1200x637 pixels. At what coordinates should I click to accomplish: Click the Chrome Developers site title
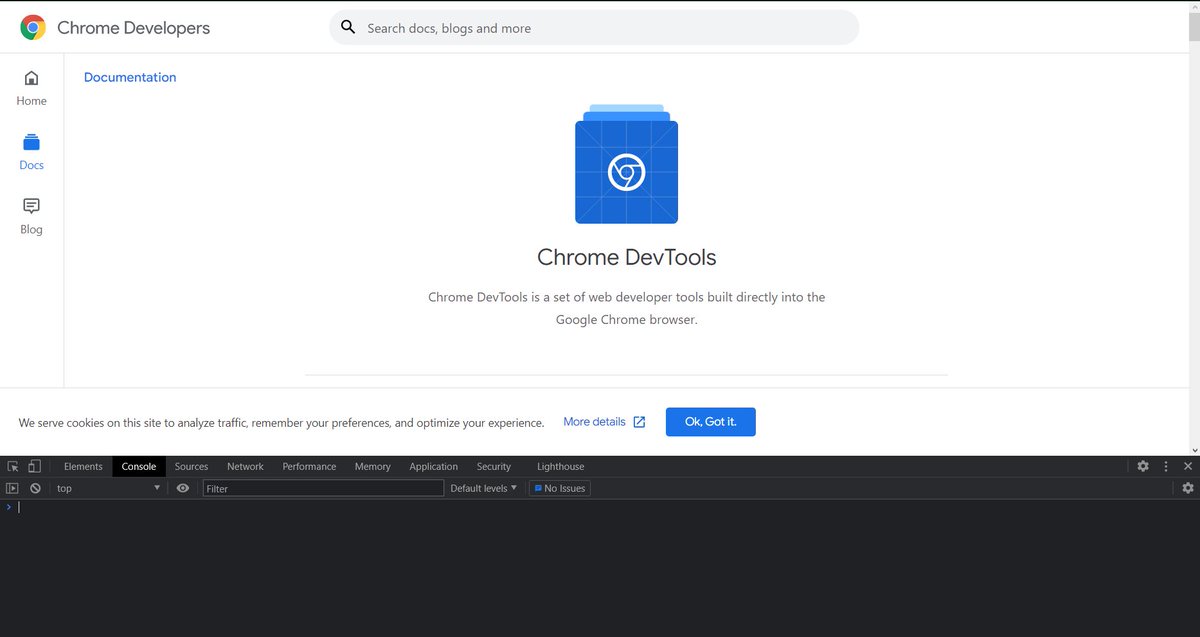pyautogui.click(x=134, y=28)
